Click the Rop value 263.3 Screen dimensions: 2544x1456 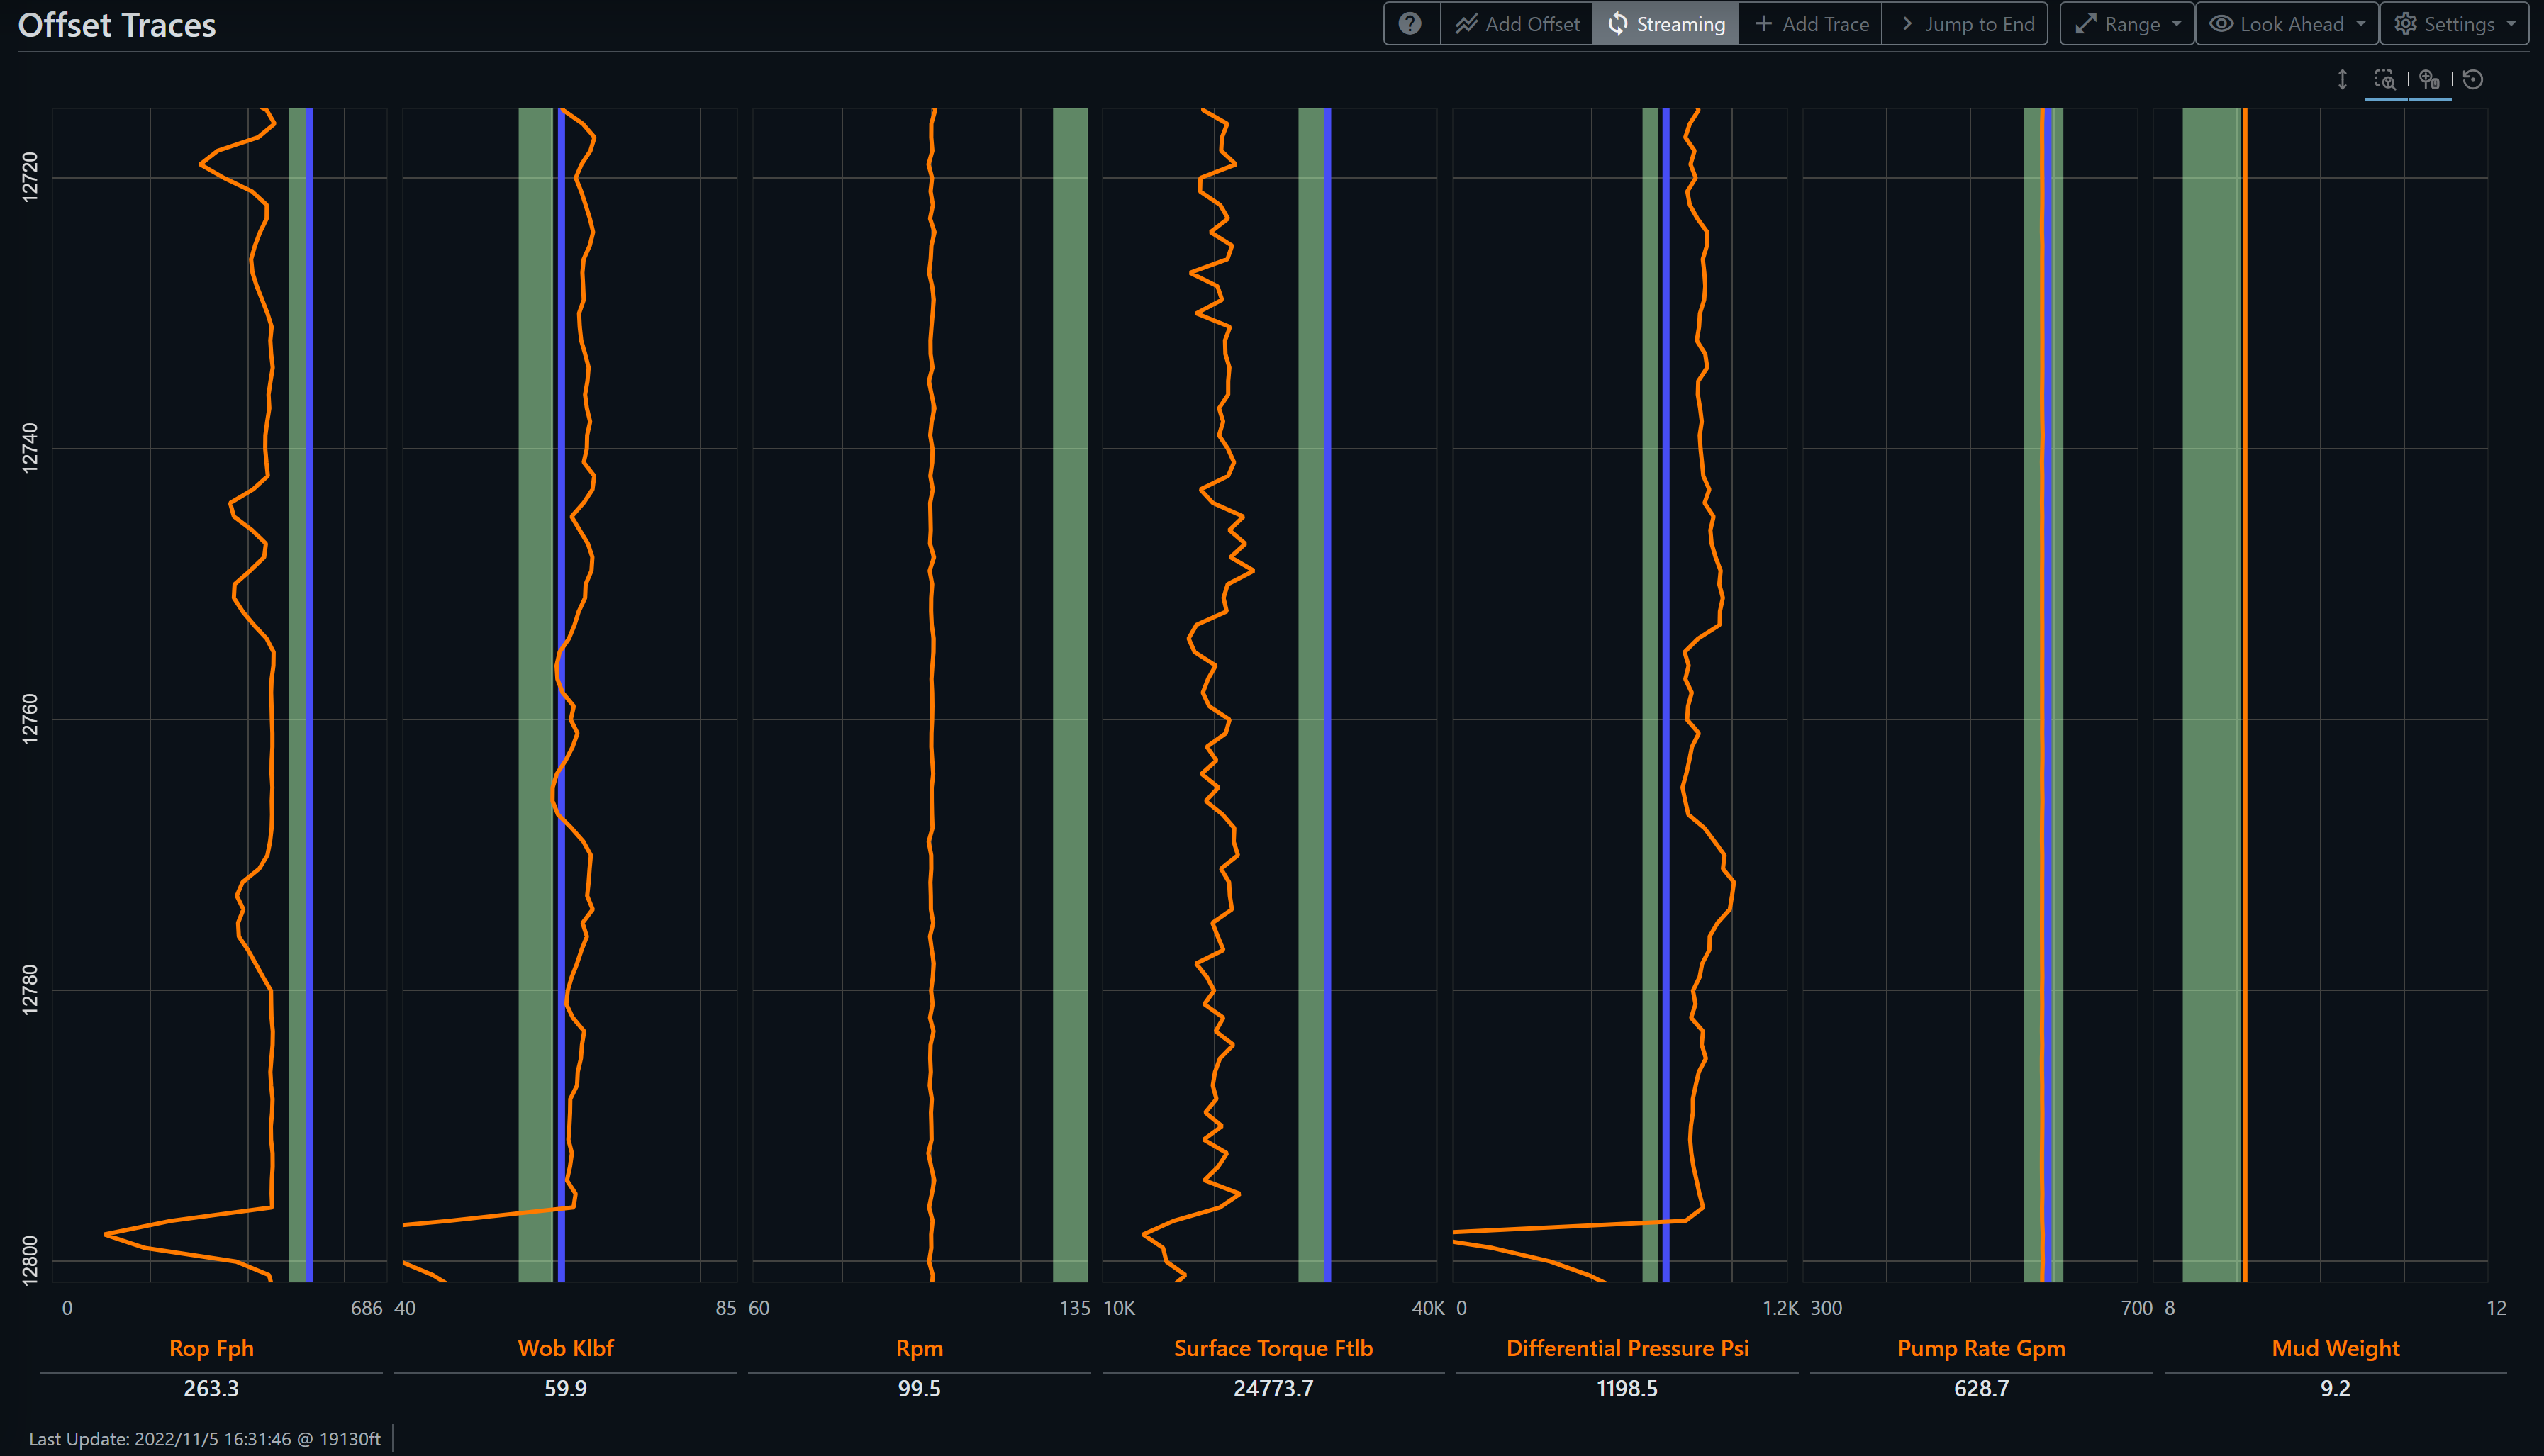coord(211,1388)
